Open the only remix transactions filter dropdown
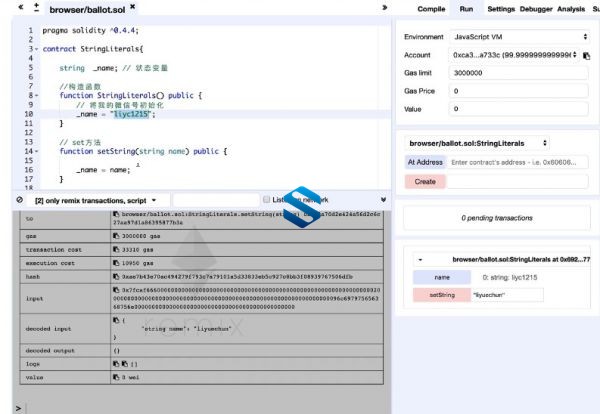Screen dimensions: 600x414 pos(95,200)
